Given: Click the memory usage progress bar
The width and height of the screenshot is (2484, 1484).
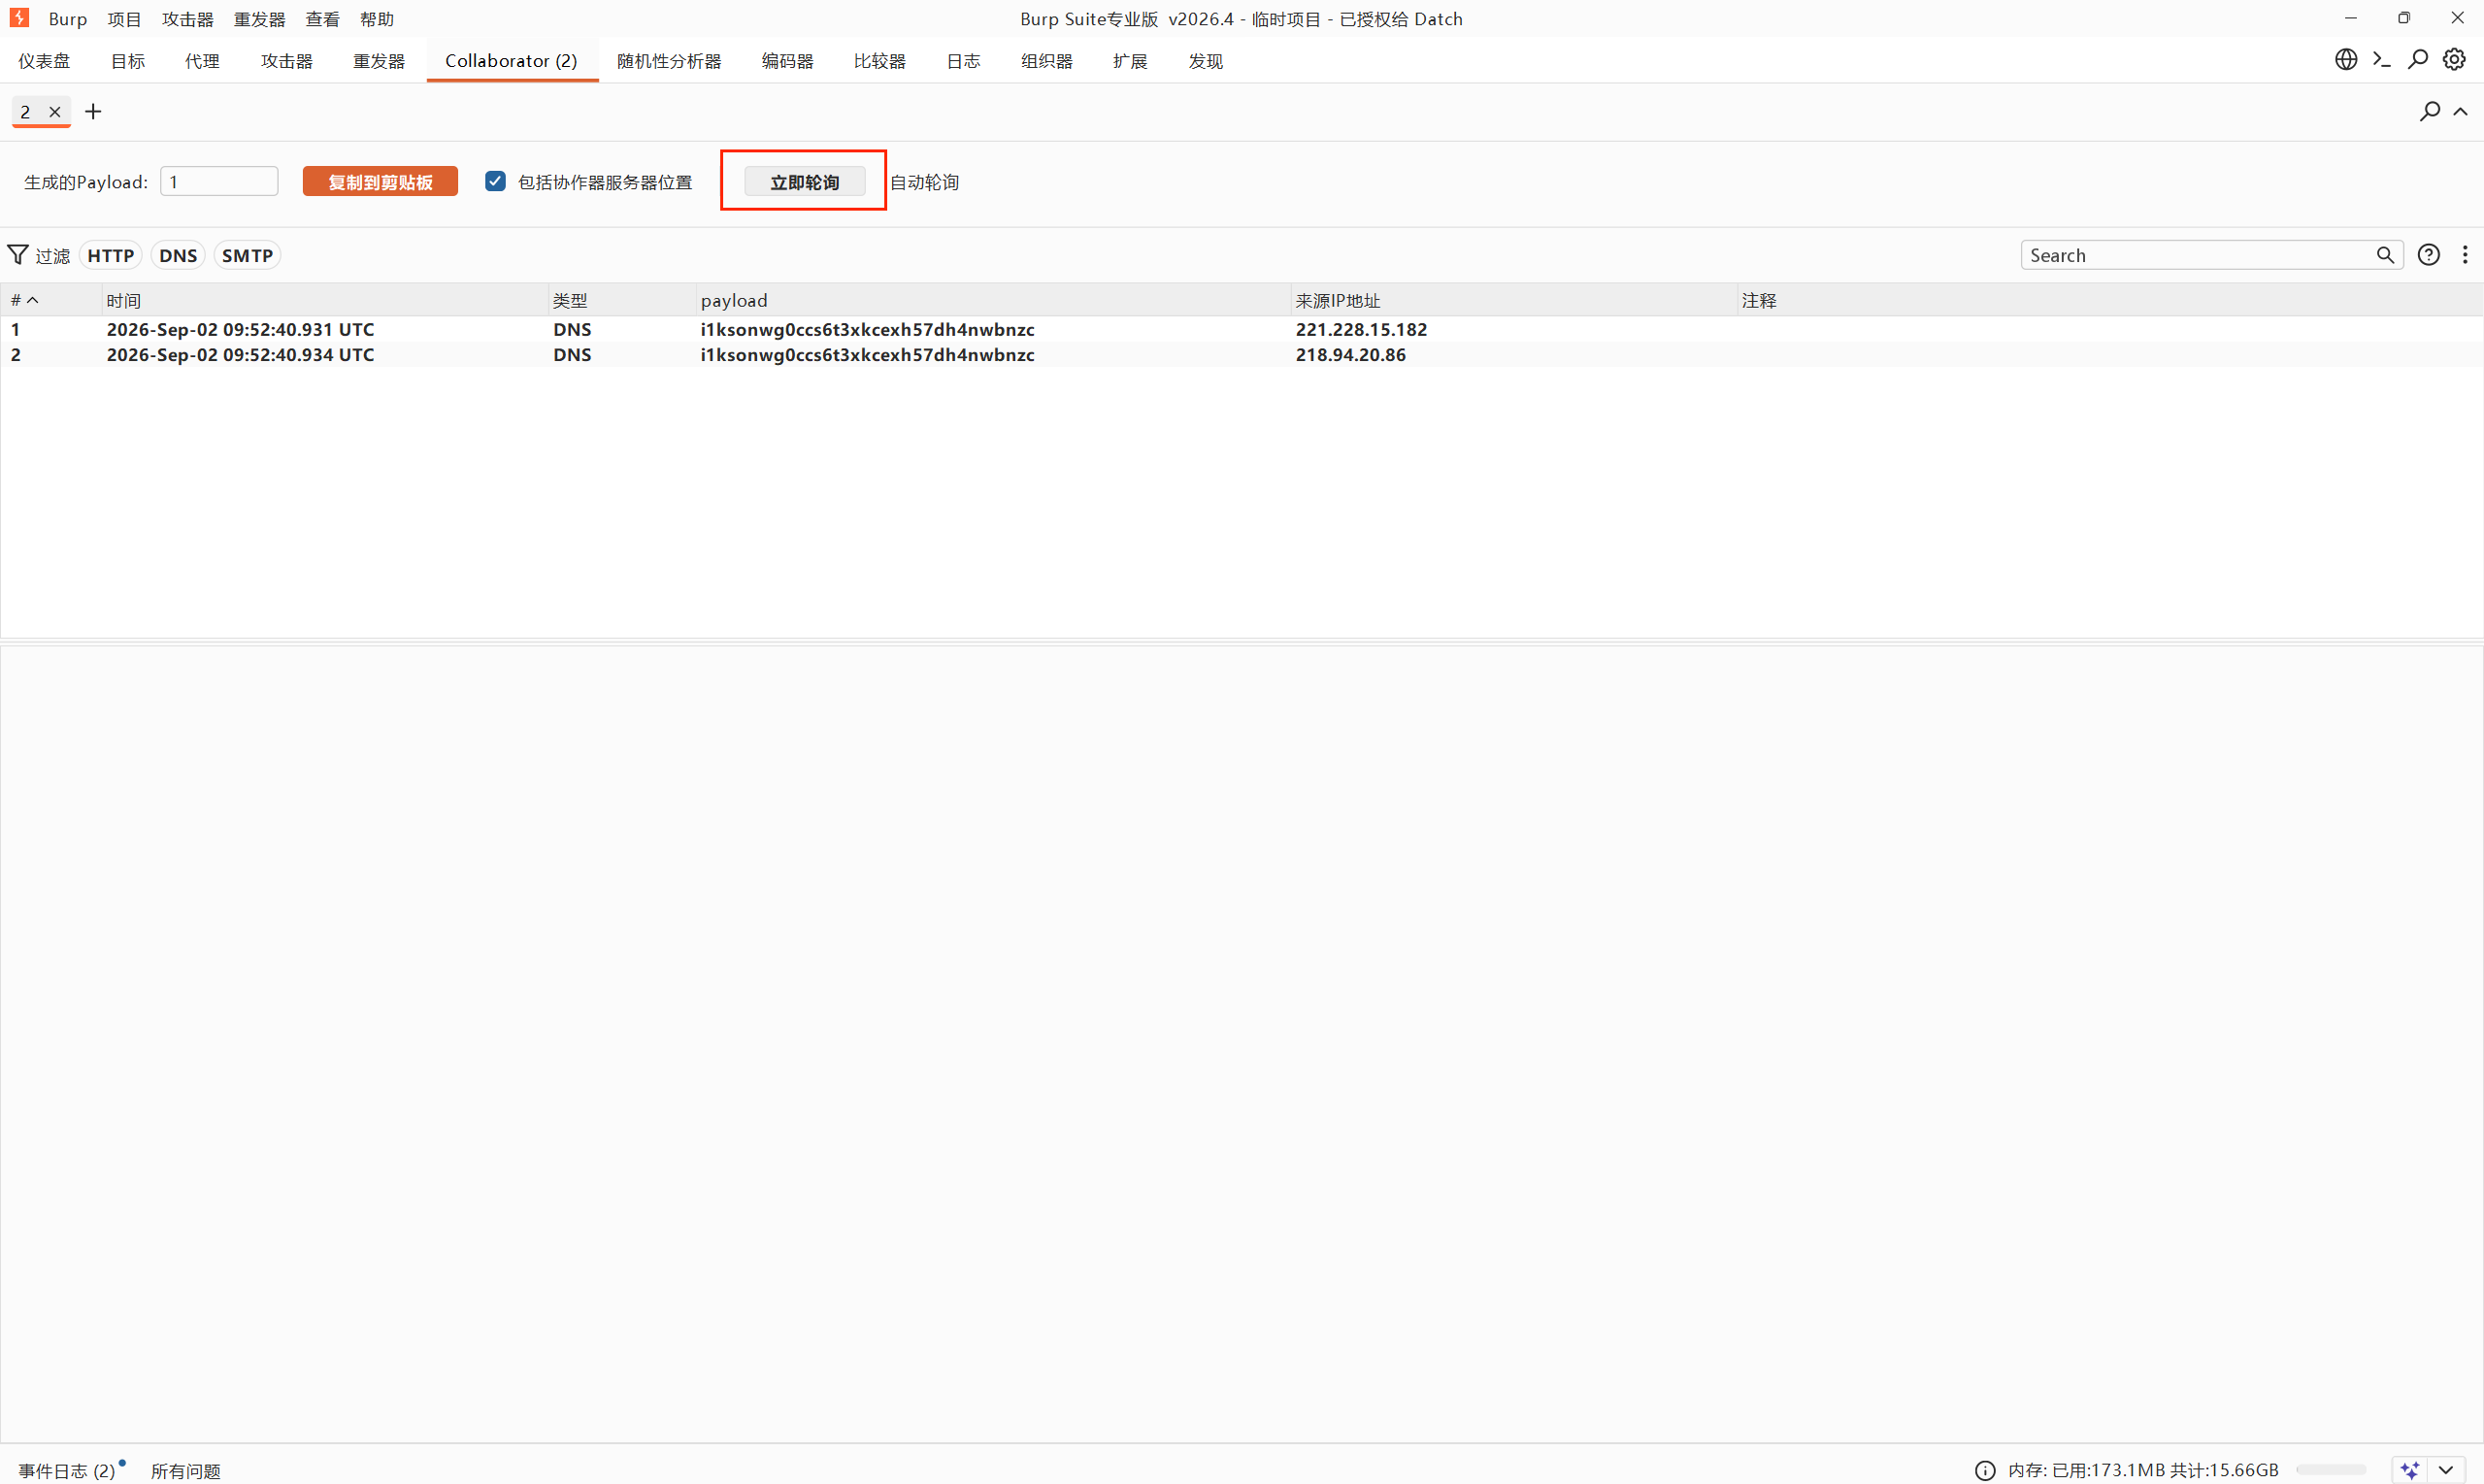Looking at the screenshot, I should click(2330, 1470).
